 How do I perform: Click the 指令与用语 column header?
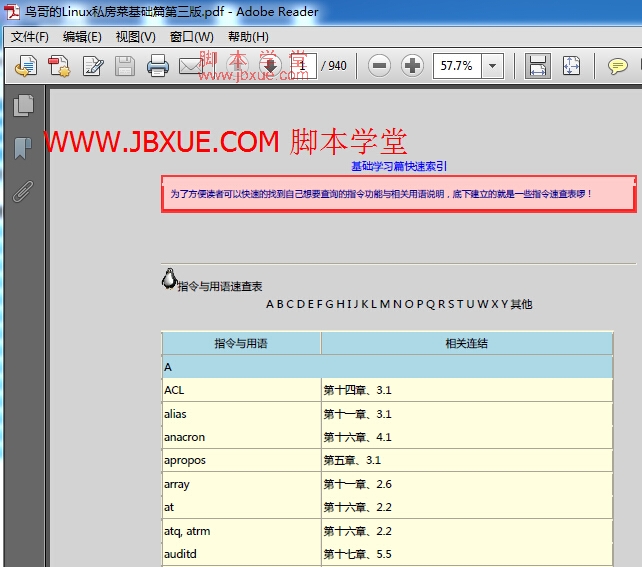tap(241, 343)
